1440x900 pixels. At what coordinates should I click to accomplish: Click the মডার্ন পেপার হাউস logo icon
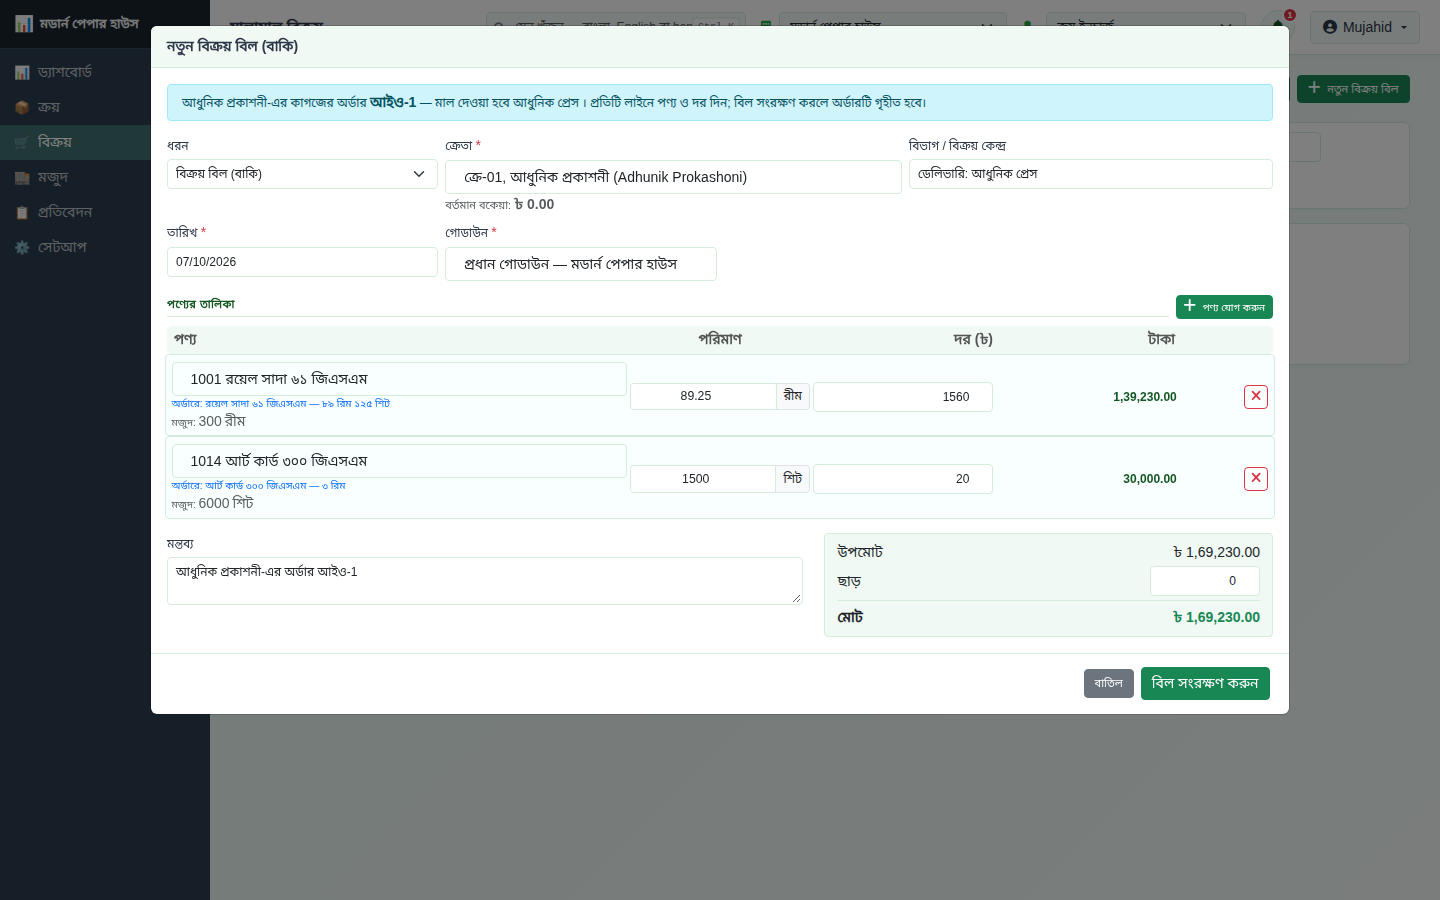tap(24, 24)
